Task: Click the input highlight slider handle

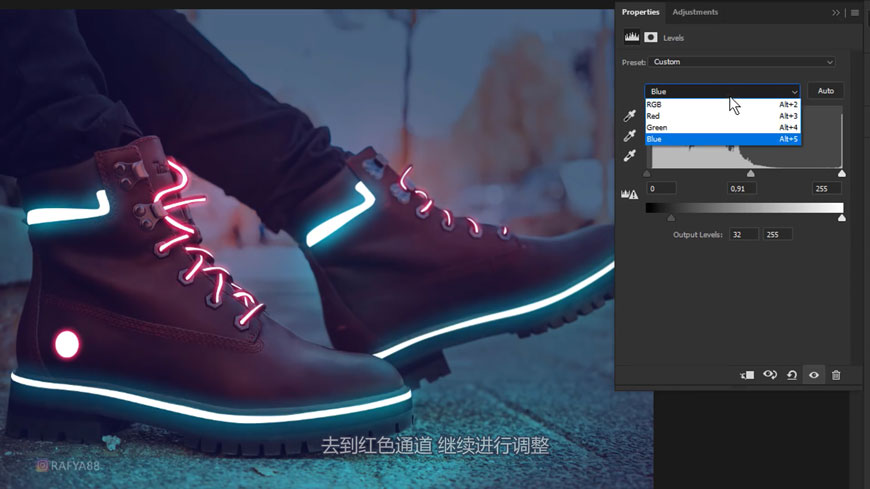Action: [842, 174]
